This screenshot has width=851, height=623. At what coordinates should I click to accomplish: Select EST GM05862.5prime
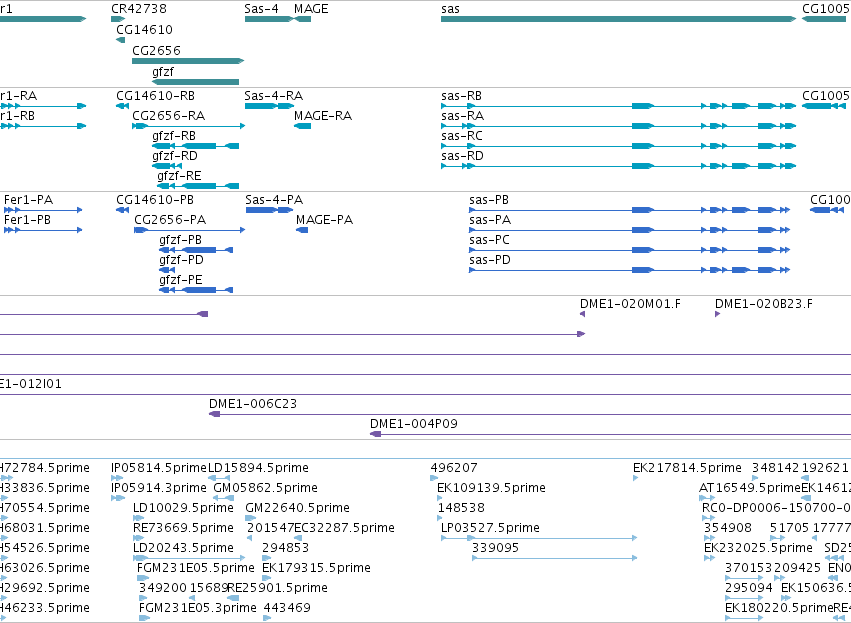coord(265,488)
